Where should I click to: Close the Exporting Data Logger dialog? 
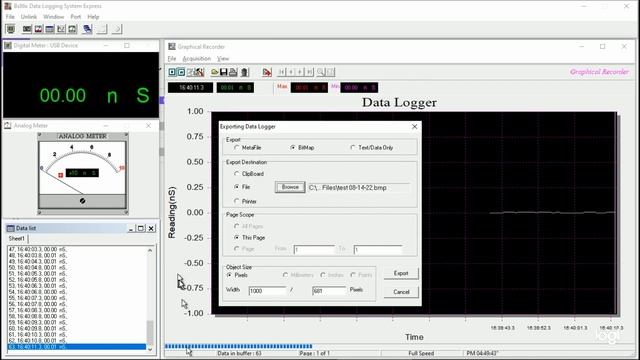(414, 127)
